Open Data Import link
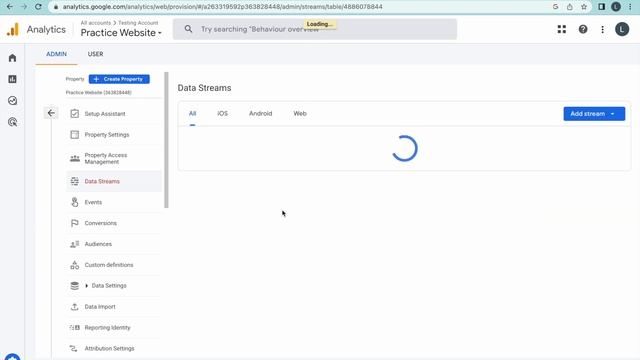Screen dimensions: 640x360 pos(100,307)
